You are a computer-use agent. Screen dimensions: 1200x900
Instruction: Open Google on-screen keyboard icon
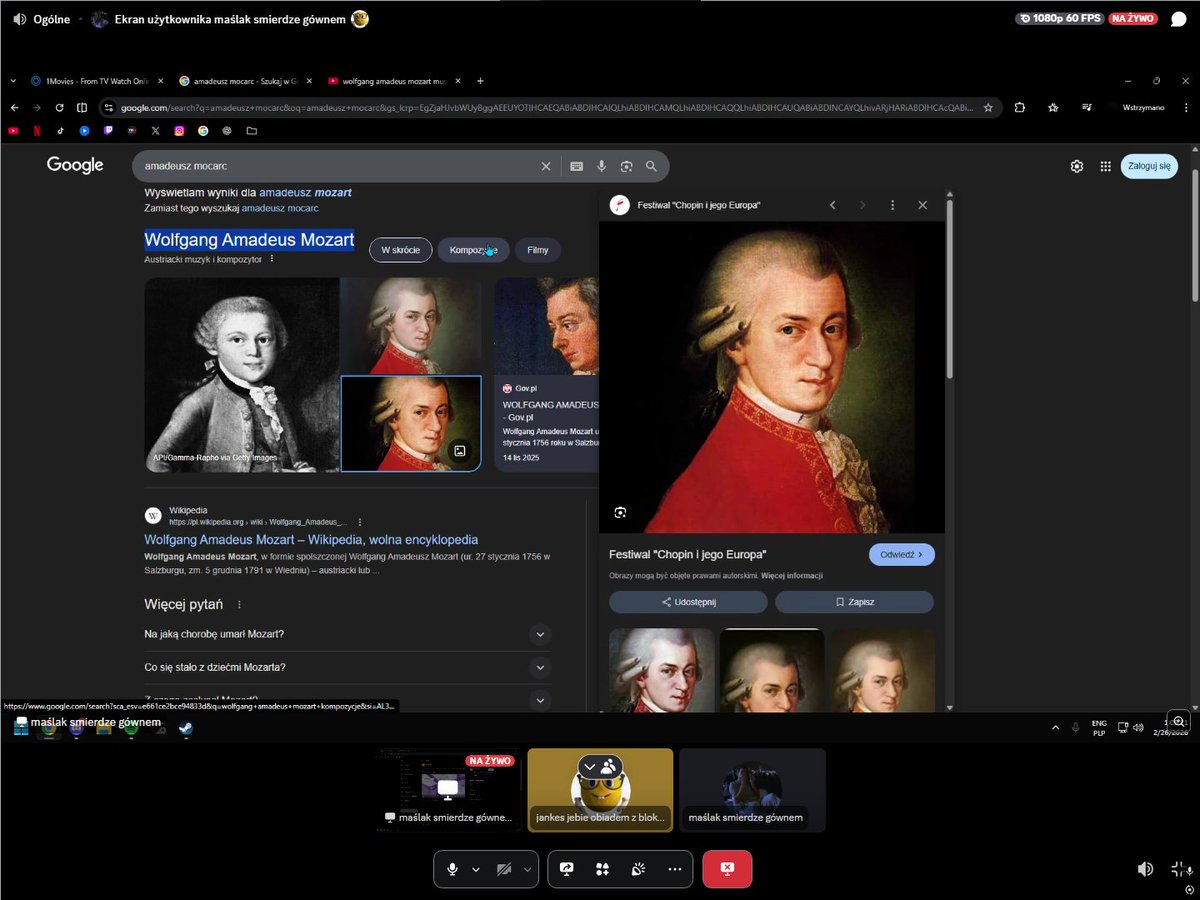pyautogui.click(x=576, y=166)
